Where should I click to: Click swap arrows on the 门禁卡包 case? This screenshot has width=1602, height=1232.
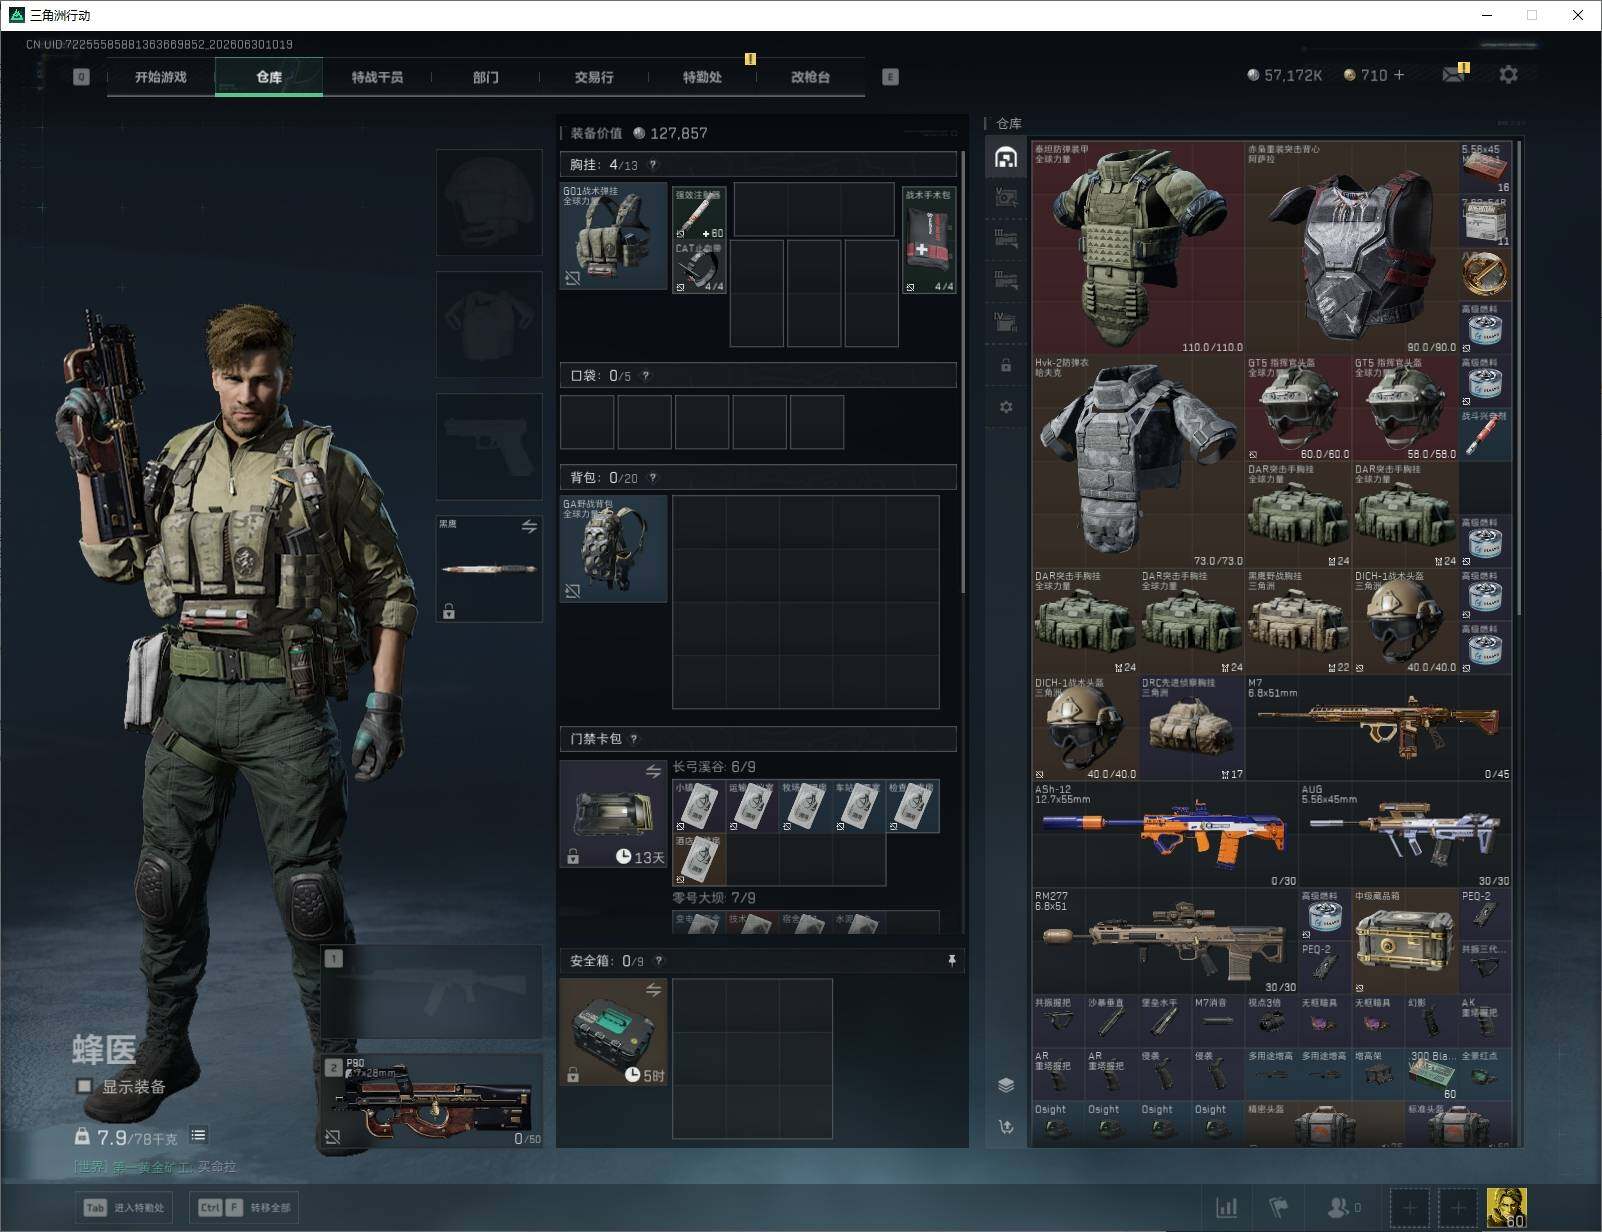point(653,771)
